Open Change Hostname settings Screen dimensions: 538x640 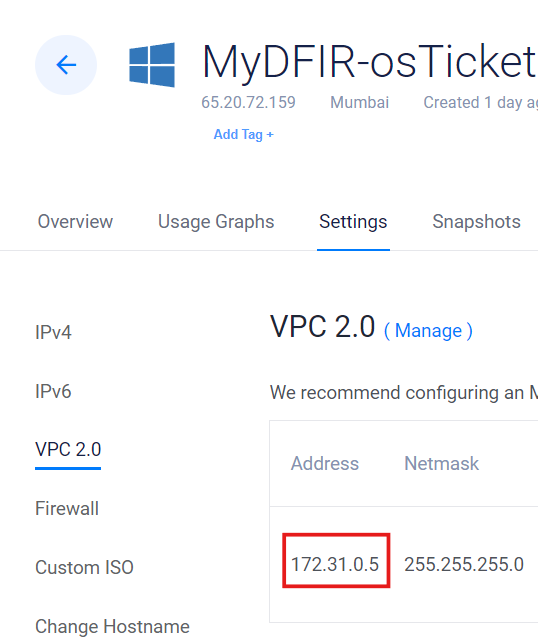point(112,627)
